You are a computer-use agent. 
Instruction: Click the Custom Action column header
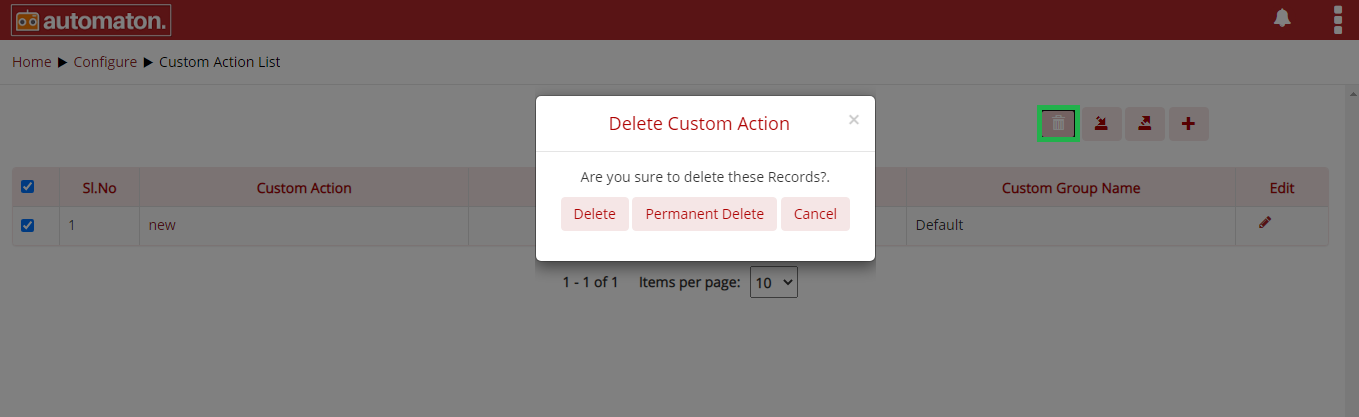(304, 188)
